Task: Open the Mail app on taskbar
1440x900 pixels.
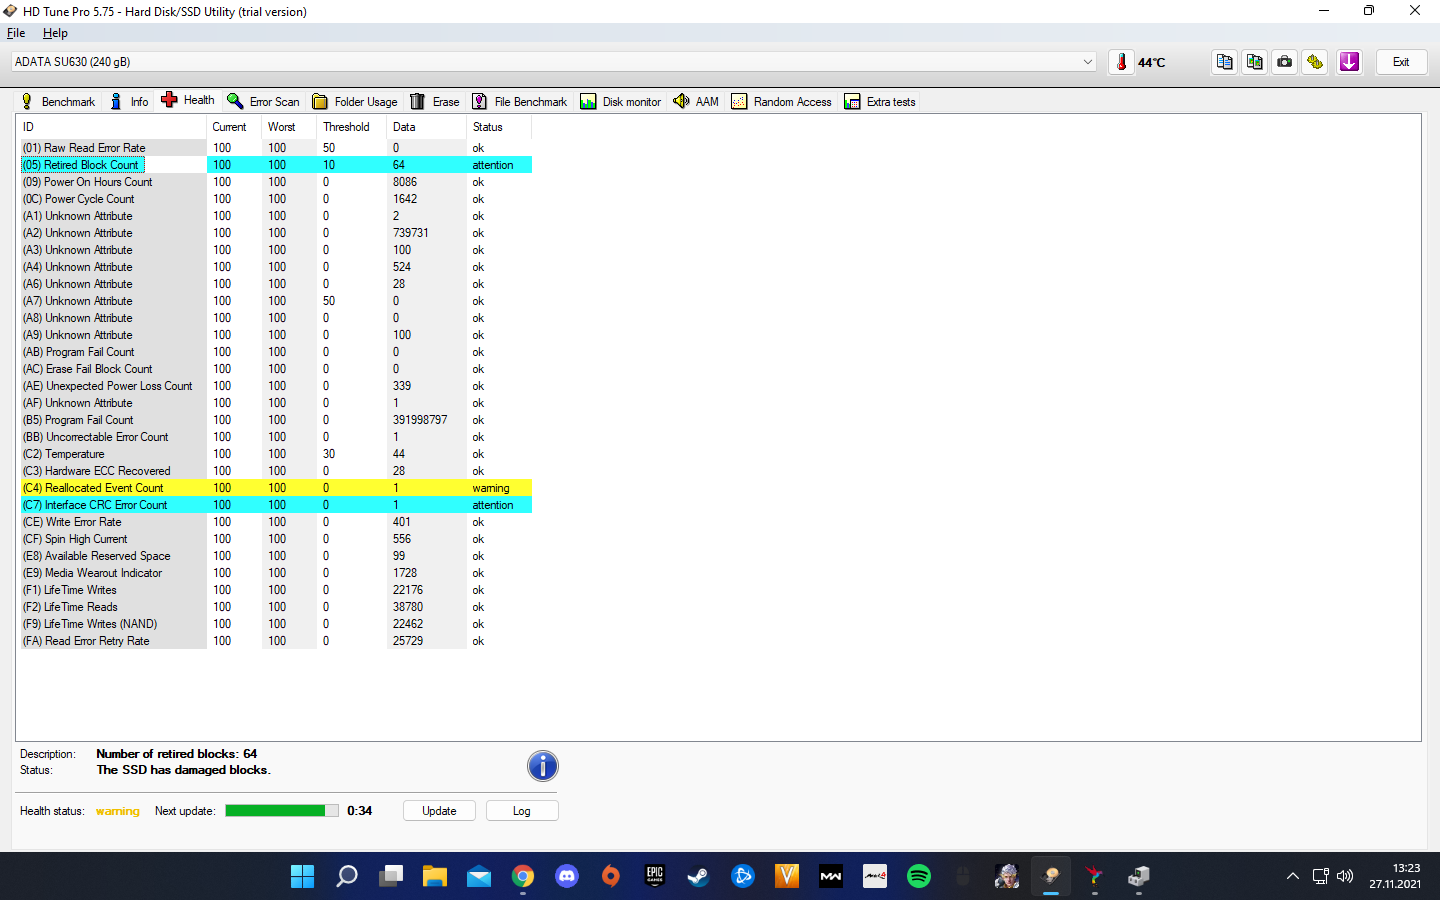Action: 478,877
